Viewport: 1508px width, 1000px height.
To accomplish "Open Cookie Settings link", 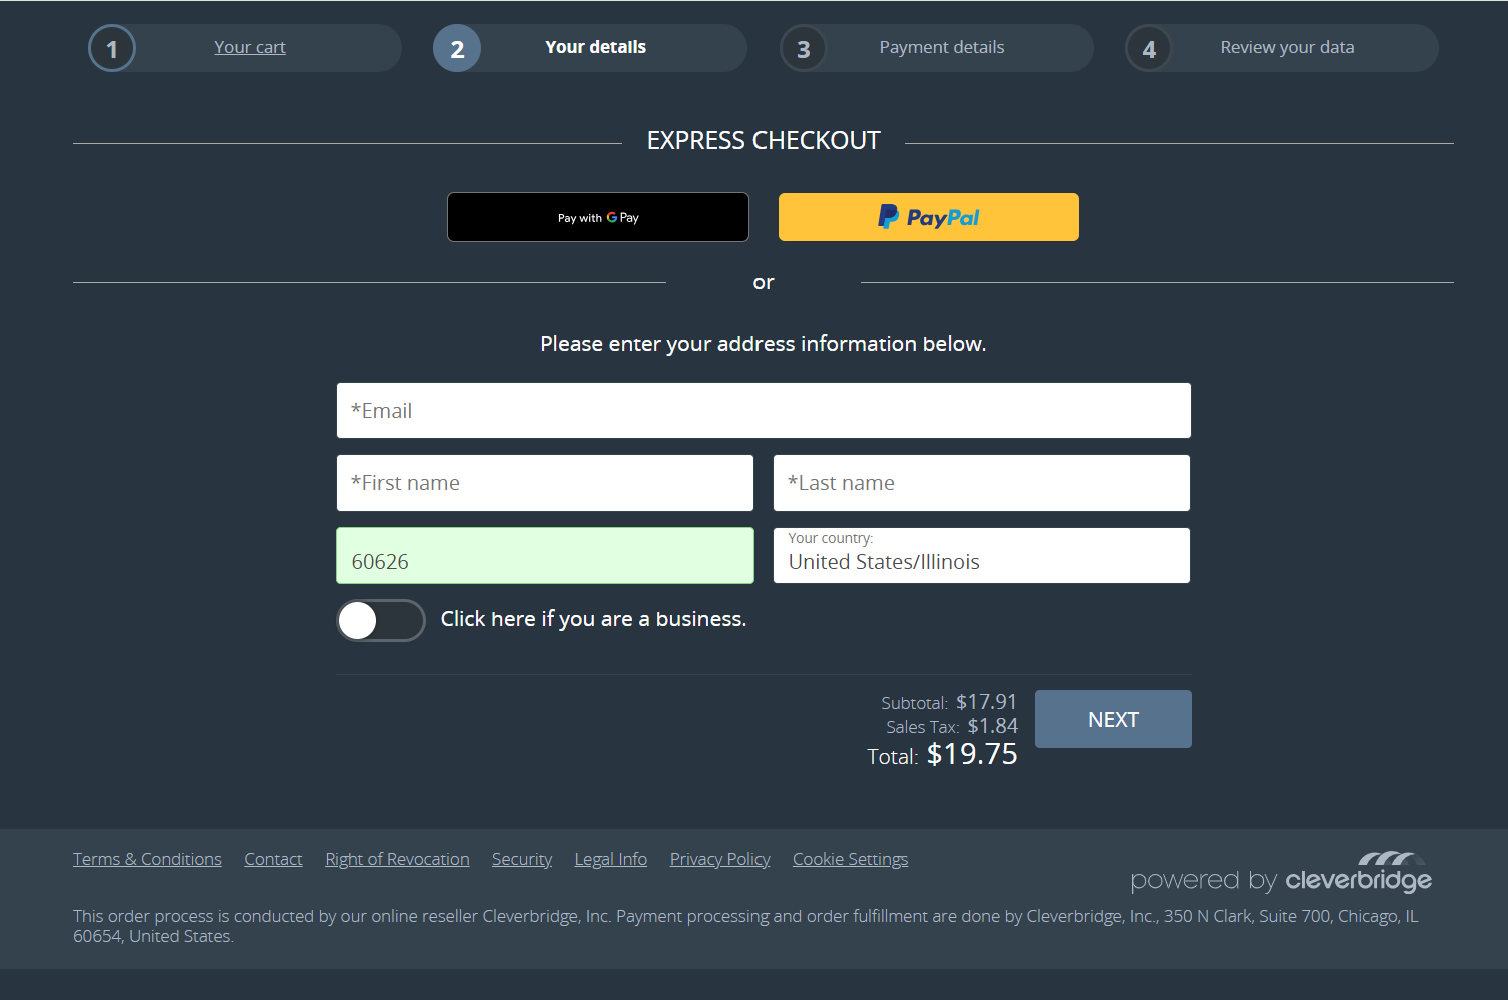I will (851, 859).
